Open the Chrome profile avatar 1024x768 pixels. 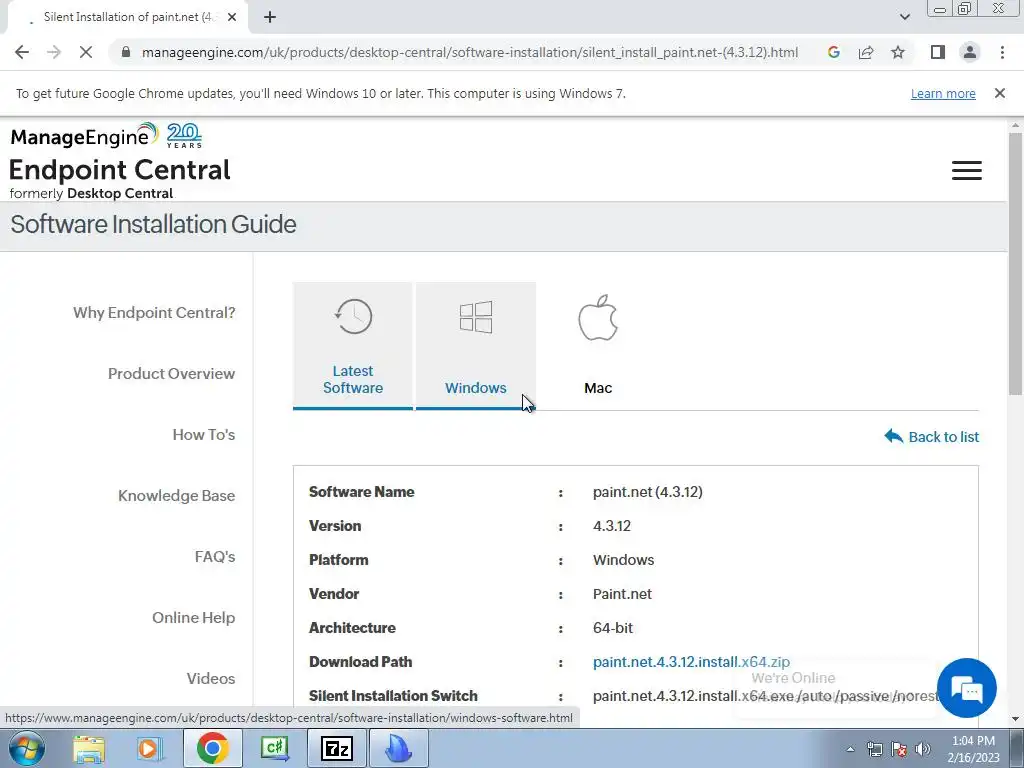[x=970, y=52]
